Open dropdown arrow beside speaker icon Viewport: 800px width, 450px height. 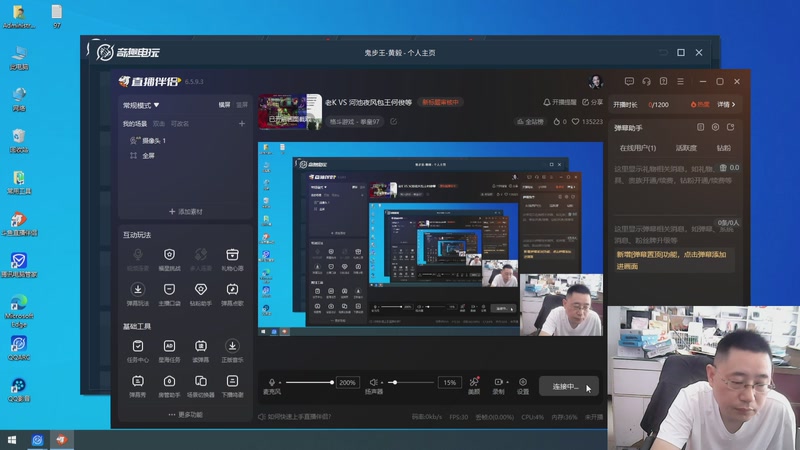(x=382, y=383)
